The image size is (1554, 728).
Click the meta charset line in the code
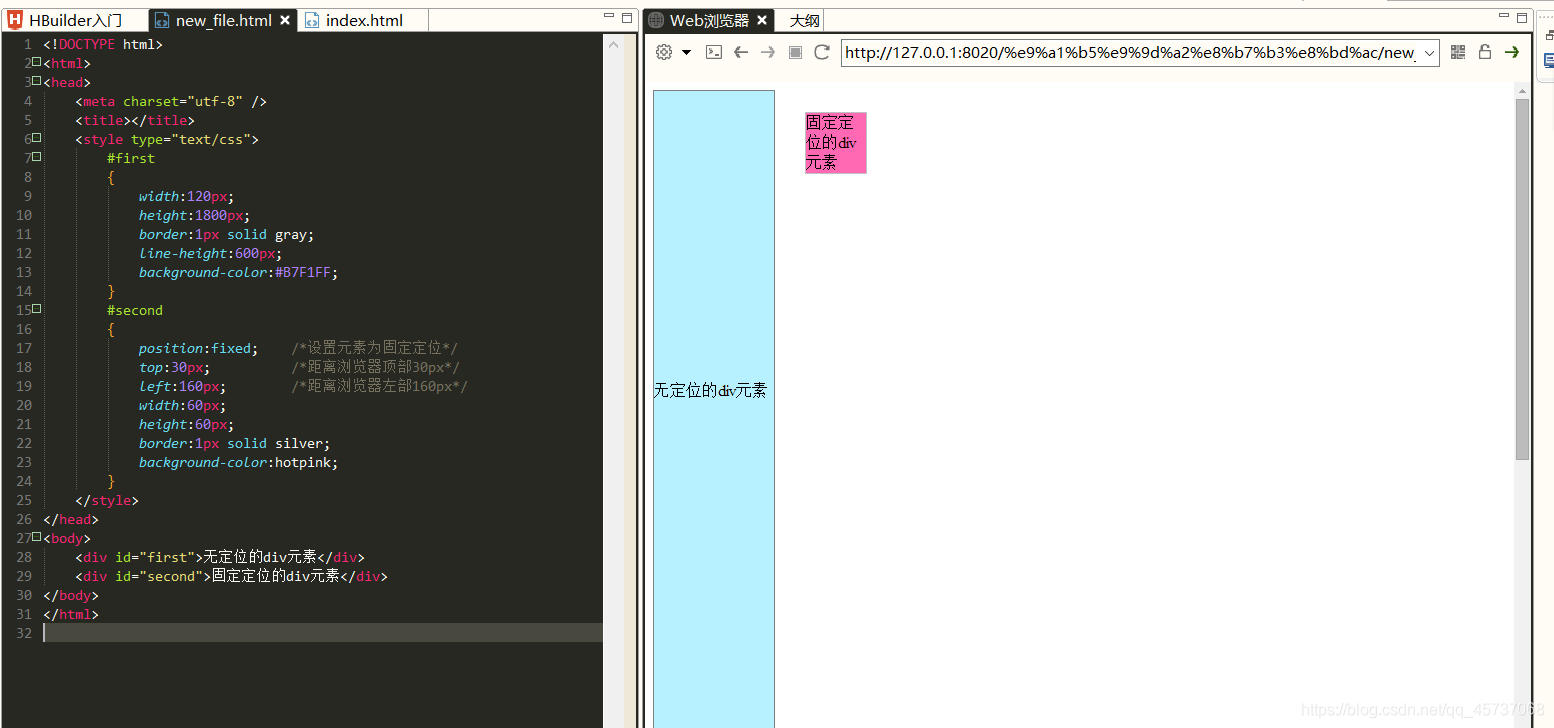pos(171,101)
